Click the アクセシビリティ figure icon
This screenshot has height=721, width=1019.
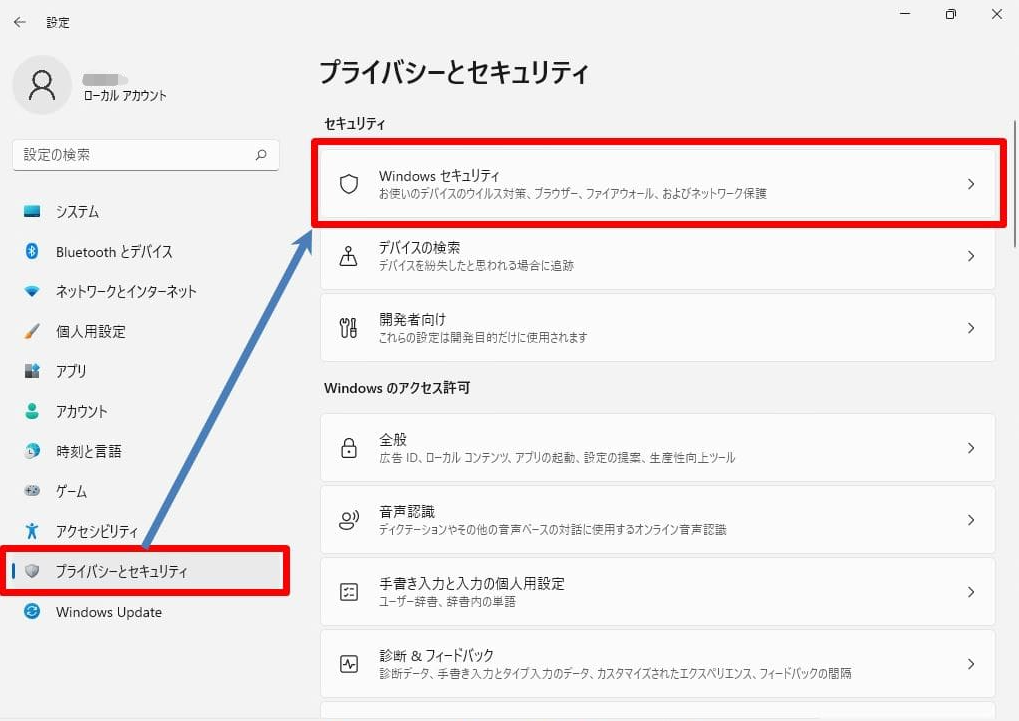tap(32, 531)
